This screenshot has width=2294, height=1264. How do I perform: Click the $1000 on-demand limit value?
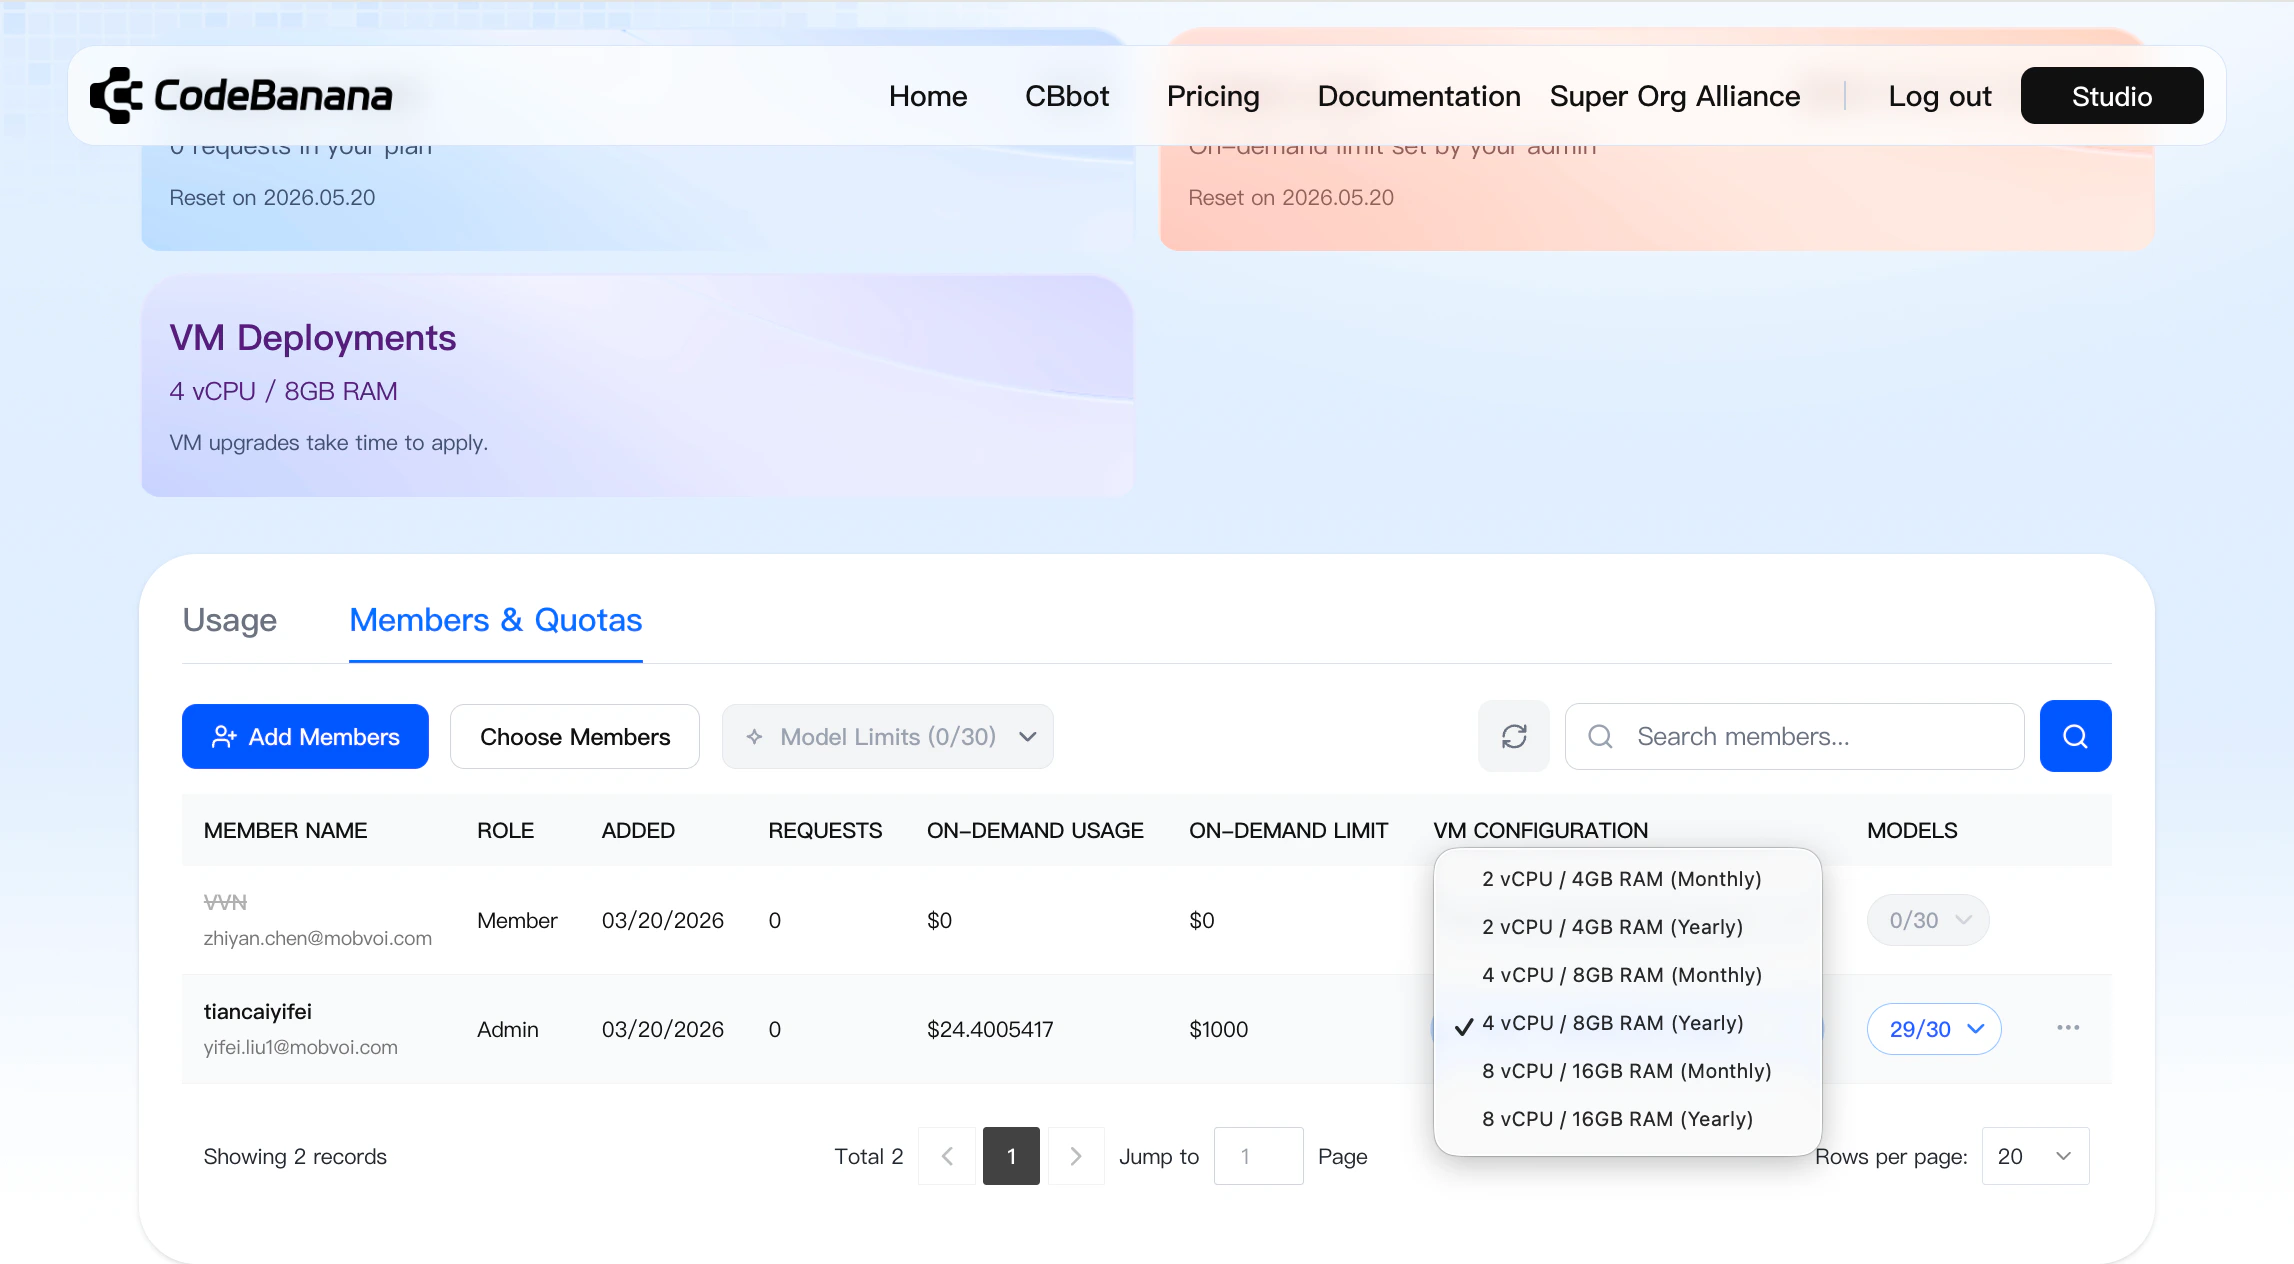[1218, 1029]
